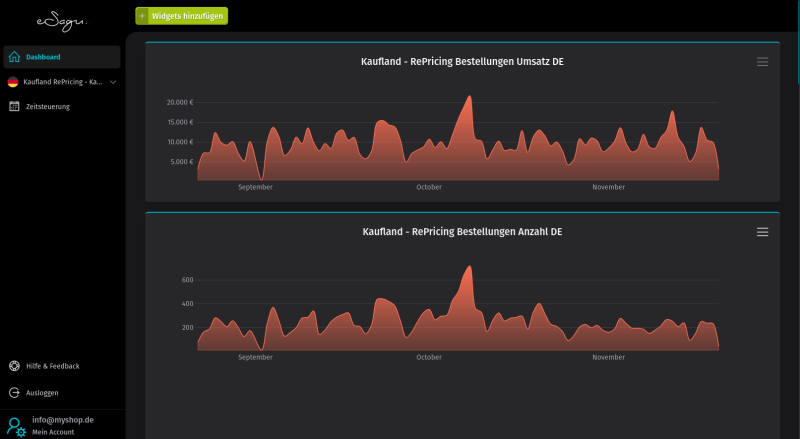
Task: Click November label in Umsatz chart
Action: (x=608, y=187)
